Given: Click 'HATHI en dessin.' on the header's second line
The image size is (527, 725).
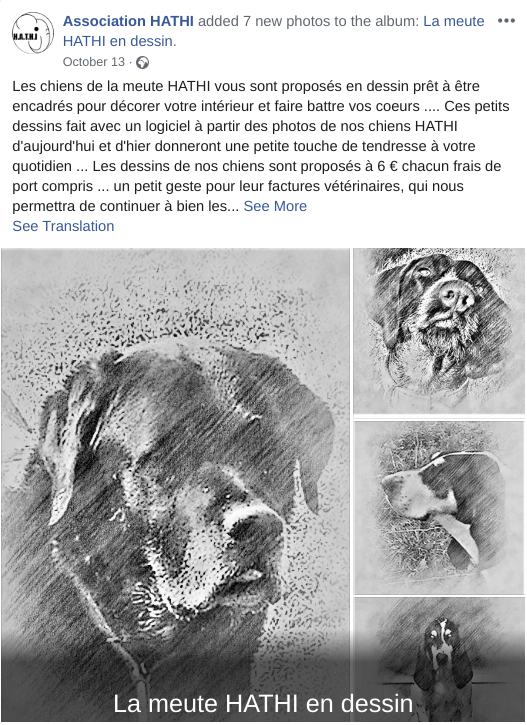Looking at the screenshot, I should click(120, 41).
